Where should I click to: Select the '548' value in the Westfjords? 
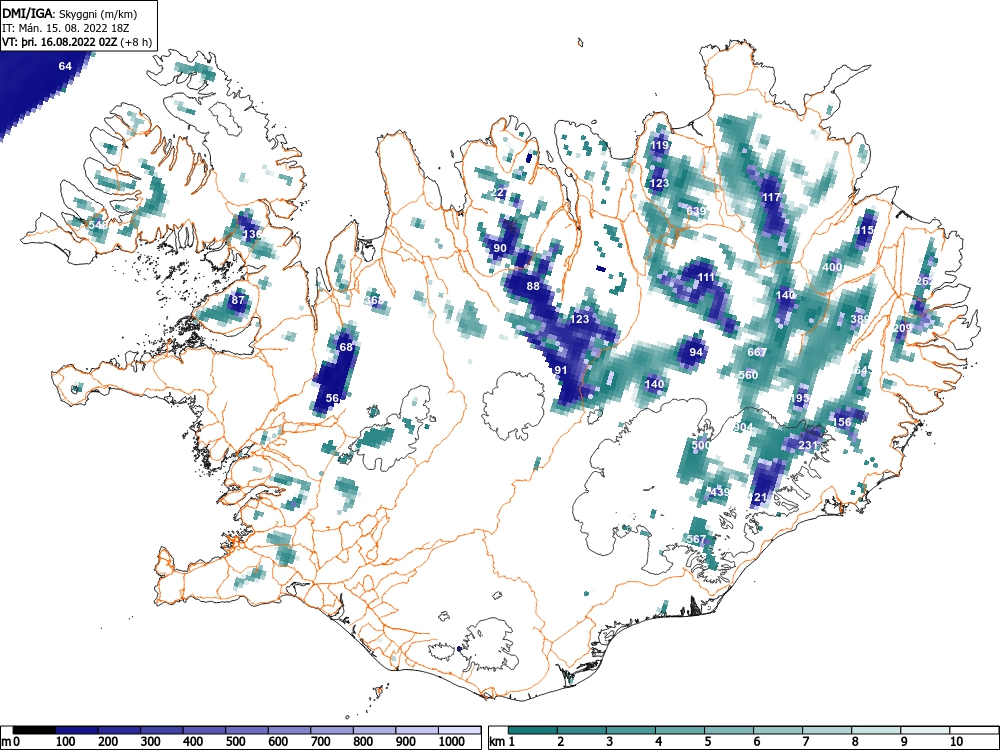click(x=98, y=225)
